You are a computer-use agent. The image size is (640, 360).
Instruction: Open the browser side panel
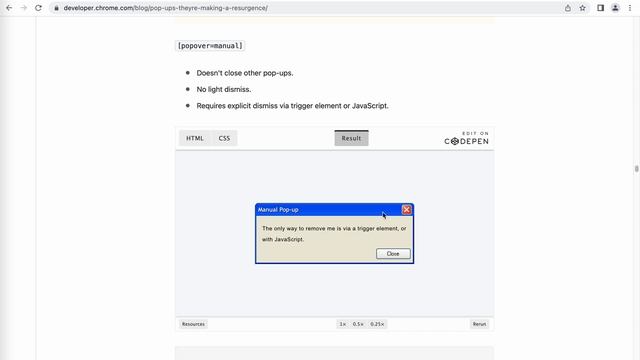(x=600, y=8)
